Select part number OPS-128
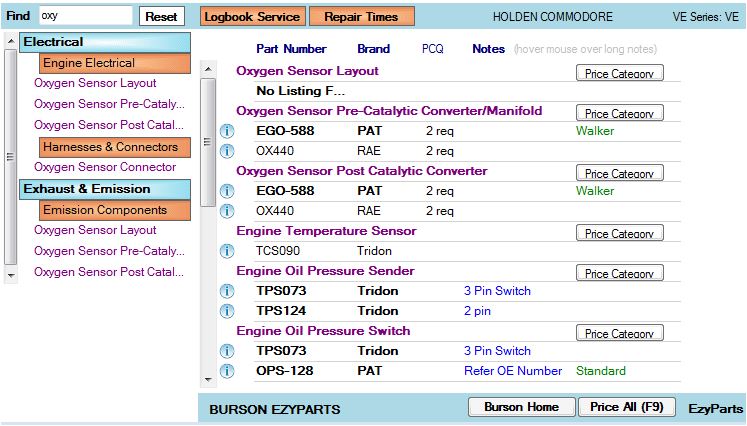This screenshot has width=747, height=426. coord(285,371)
